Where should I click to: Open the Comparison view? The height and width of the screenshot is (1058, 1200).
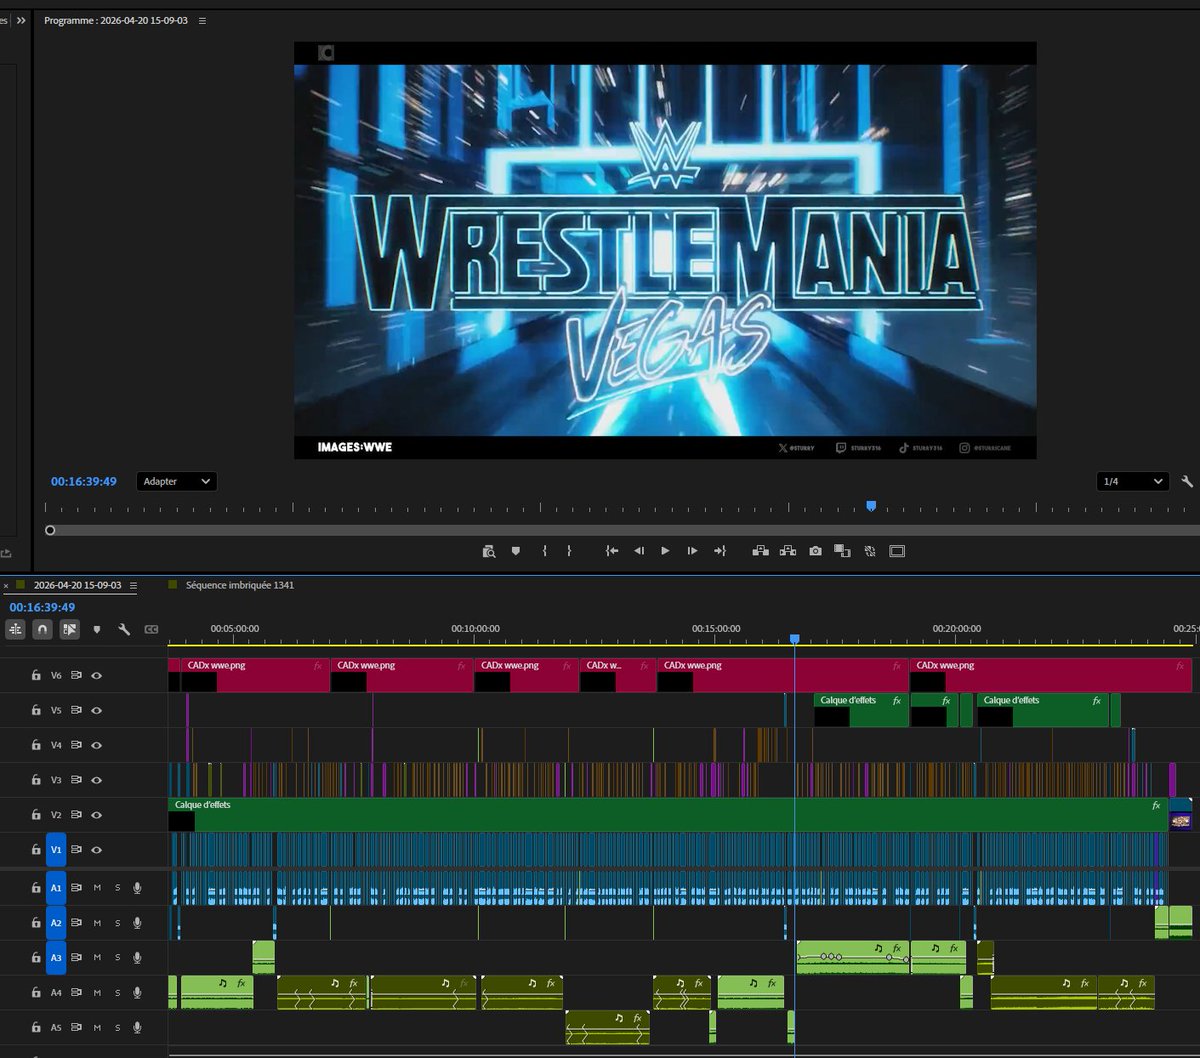click(842, 551)
